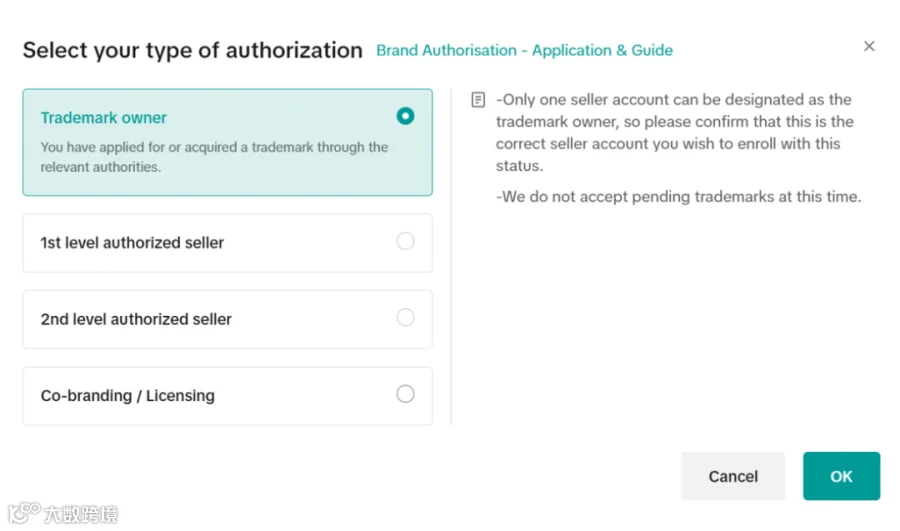This screenshot has height=531, width=900.
Task: Click the document note icon beside instructions
Action: coord(478,100)
